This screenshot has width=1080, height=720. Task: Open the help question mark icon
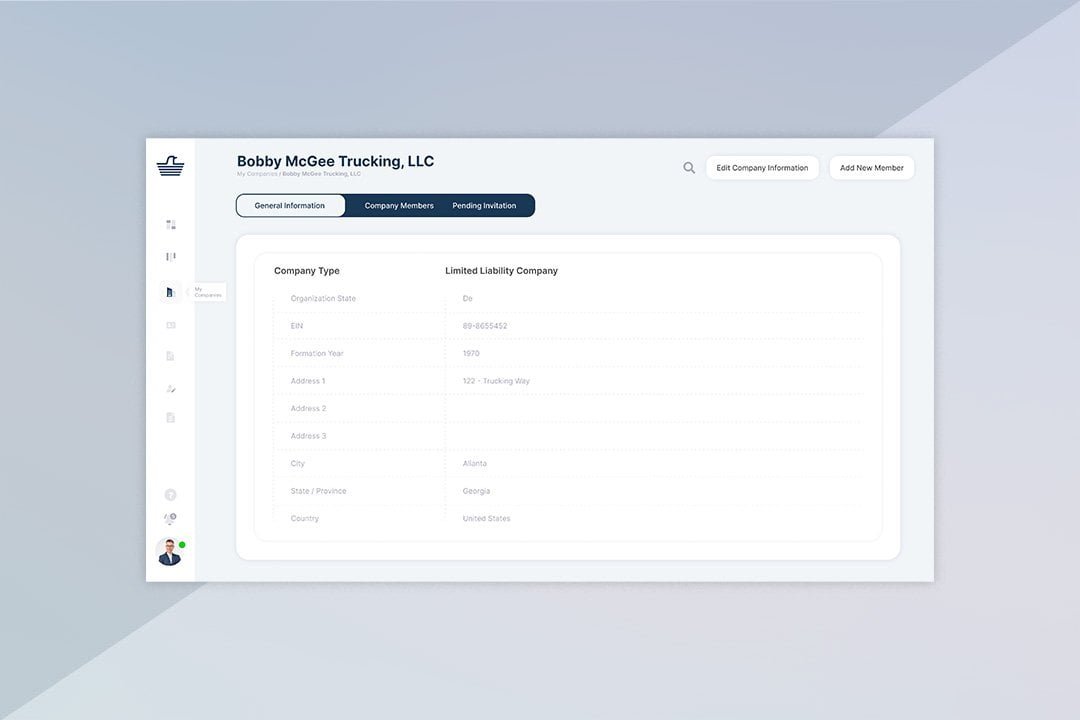point(170,495)
